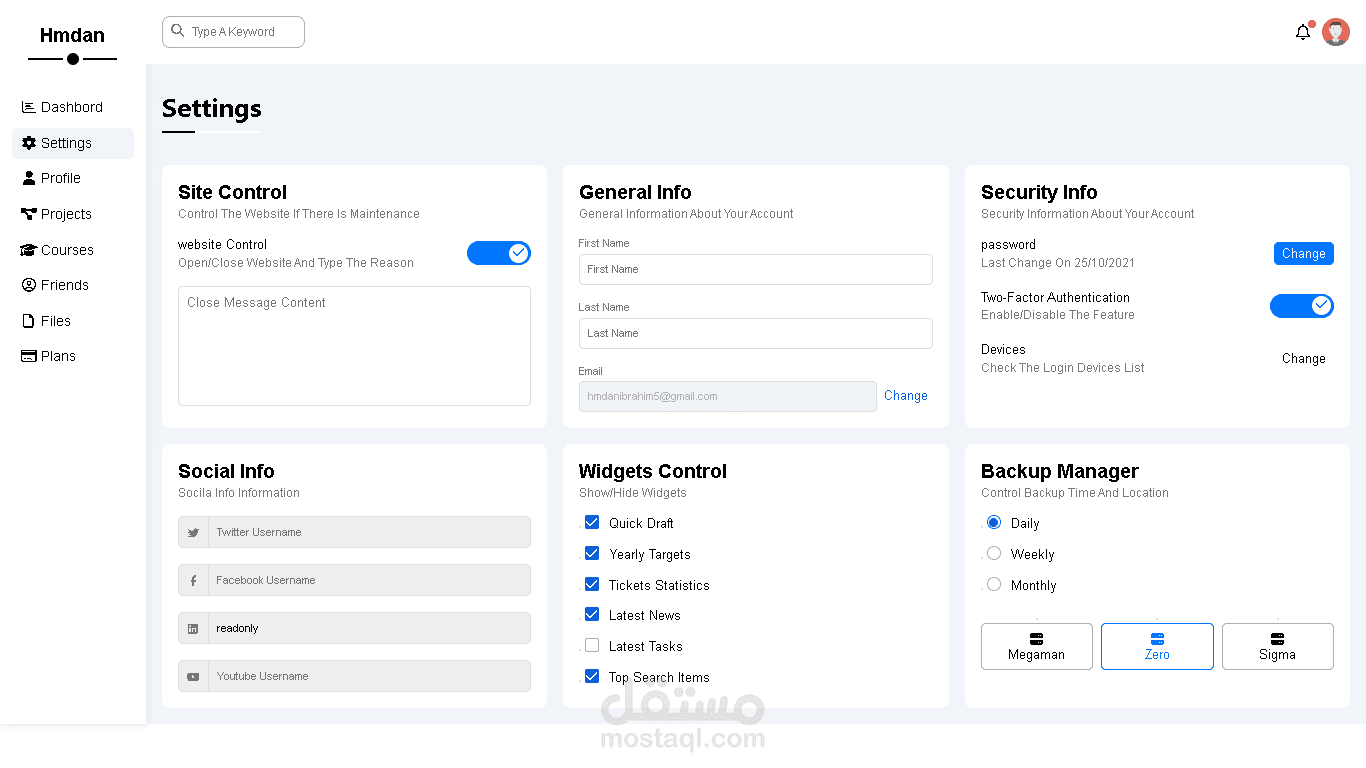Click the blue password Change button
This screenshot has width=1366, height=768.
click(1304, 253)
